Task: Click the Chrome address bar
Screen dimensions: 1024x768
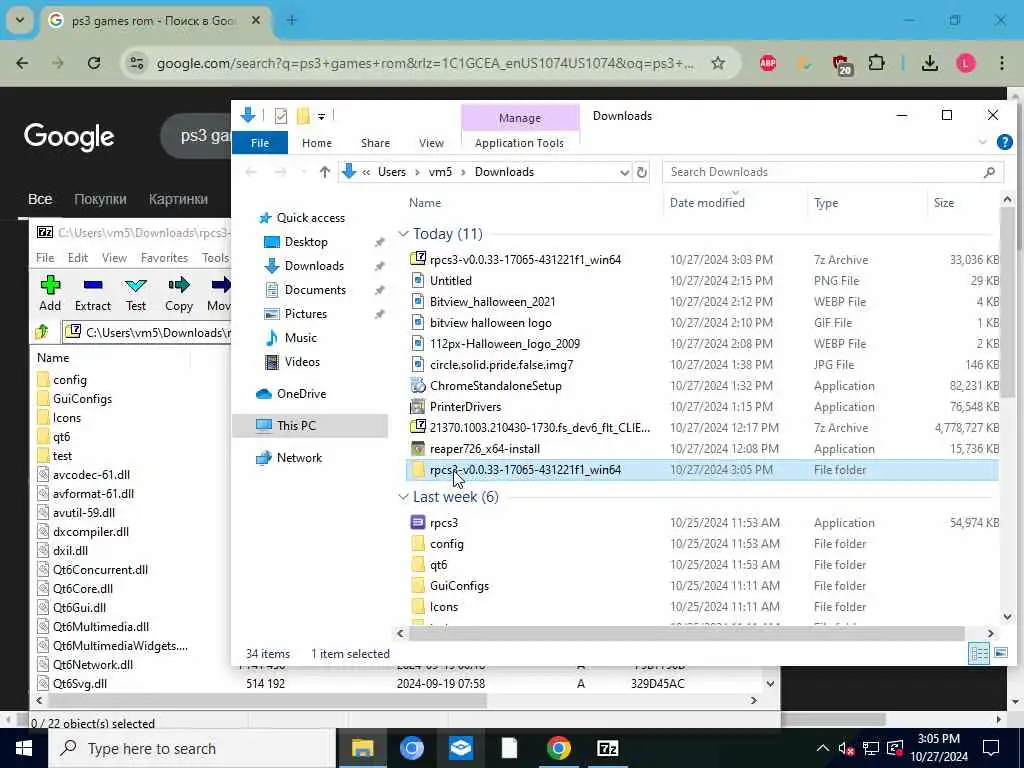Action: click(x=424, y=63)
